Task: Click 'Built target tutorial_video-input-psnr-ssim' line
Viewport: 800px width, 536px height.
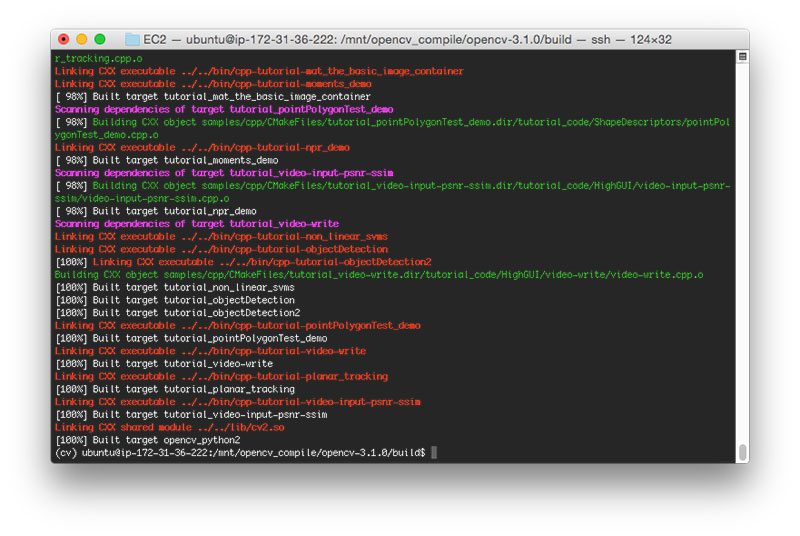Action: (191, 414)
